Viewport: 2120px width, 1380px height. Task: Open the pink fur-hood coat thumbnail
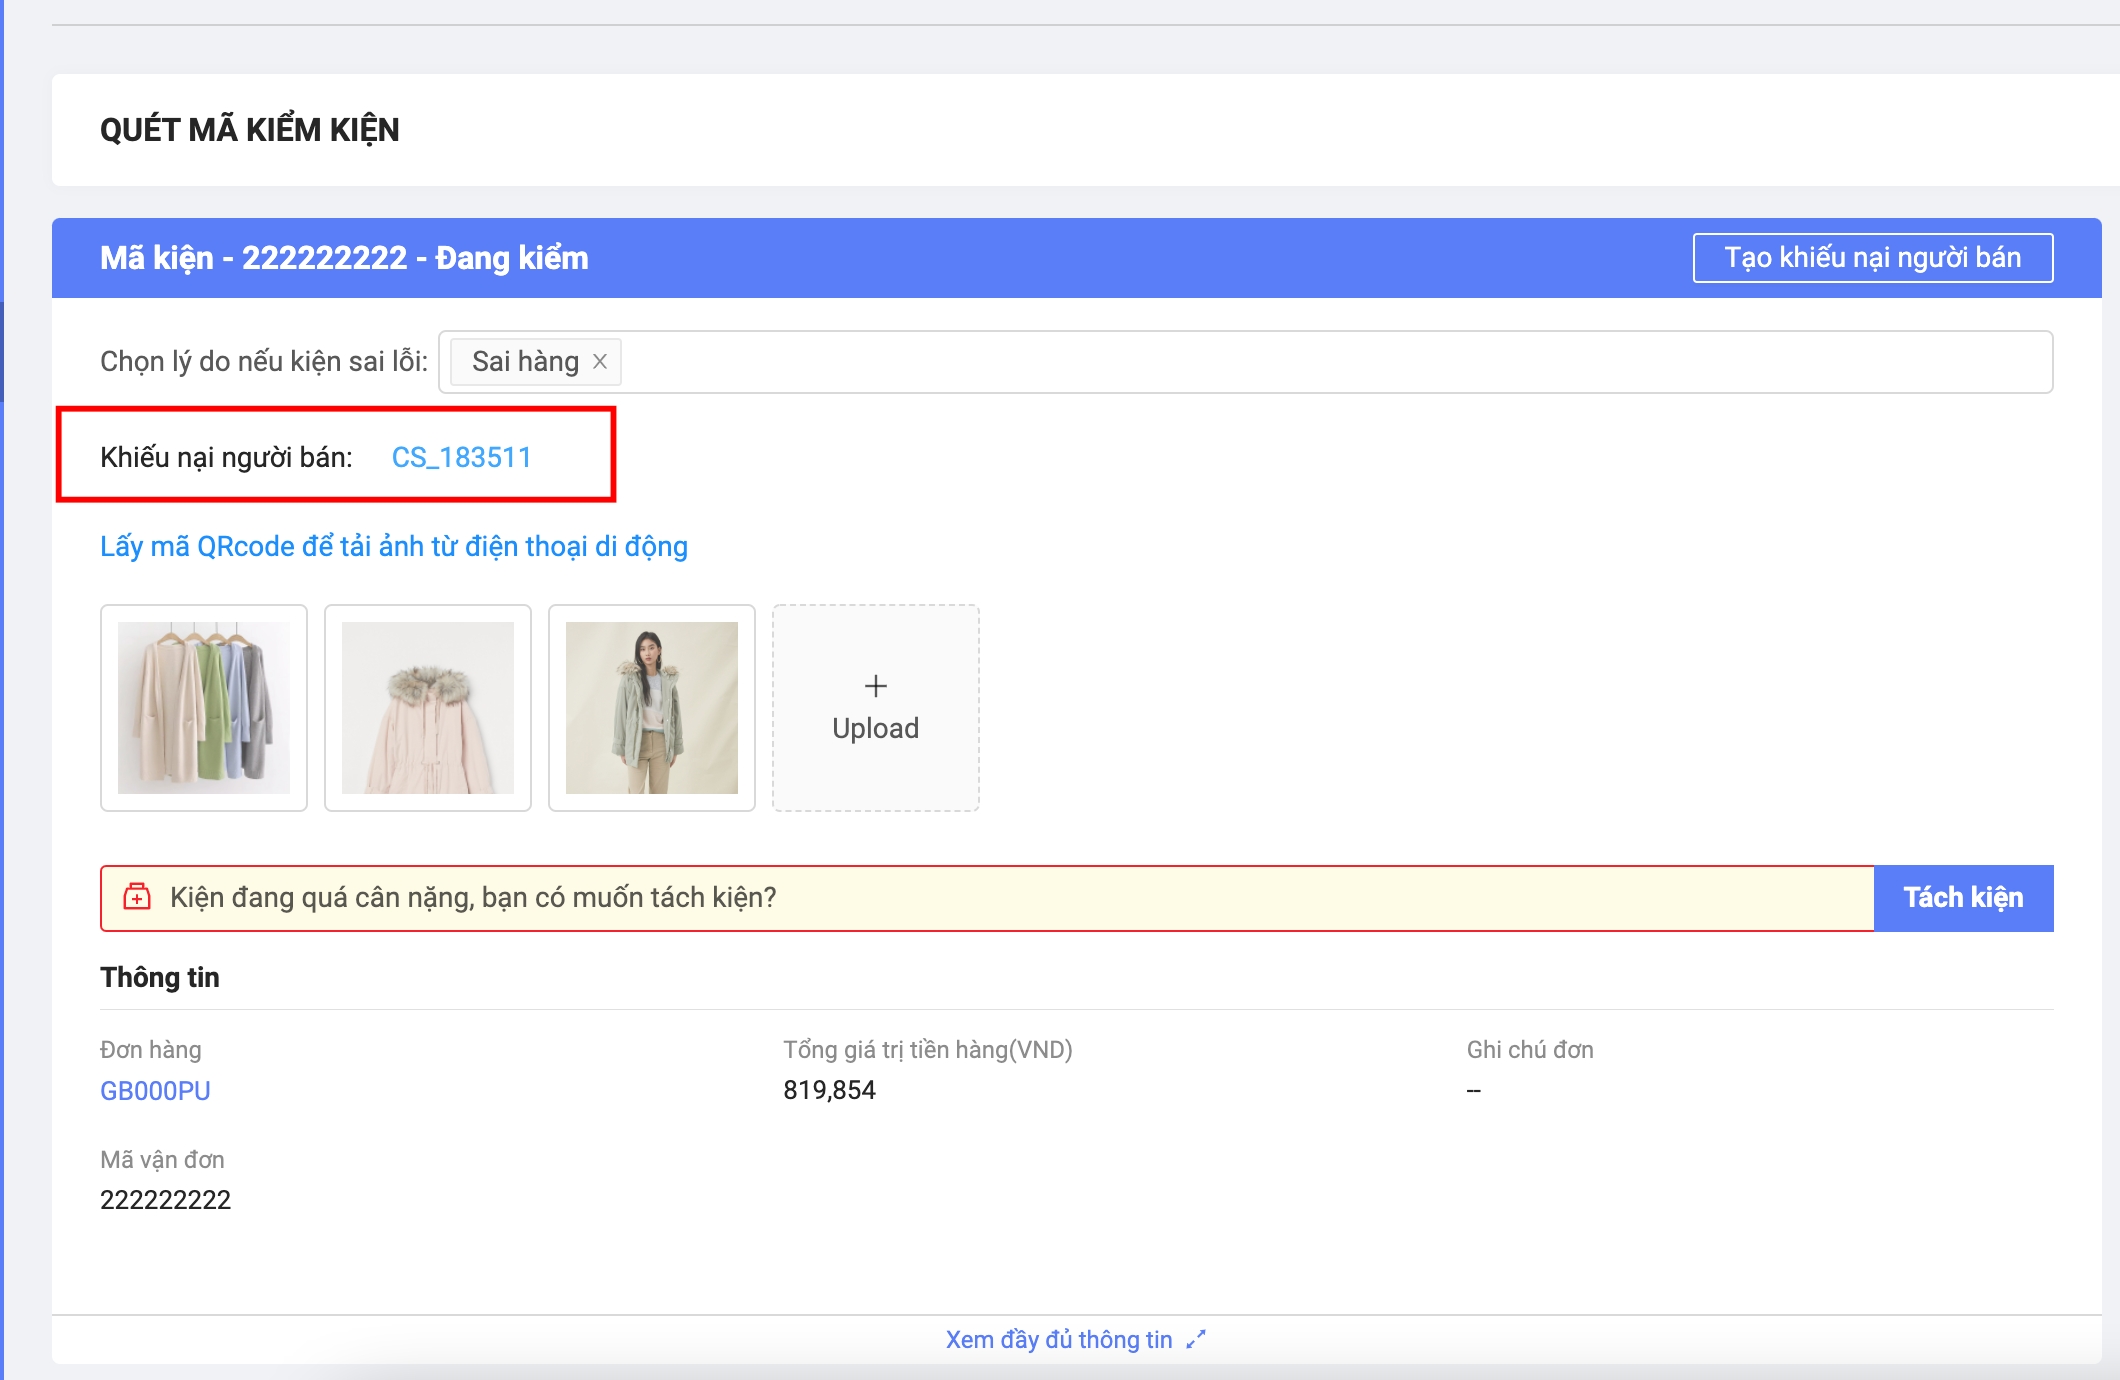coord(428,708)
